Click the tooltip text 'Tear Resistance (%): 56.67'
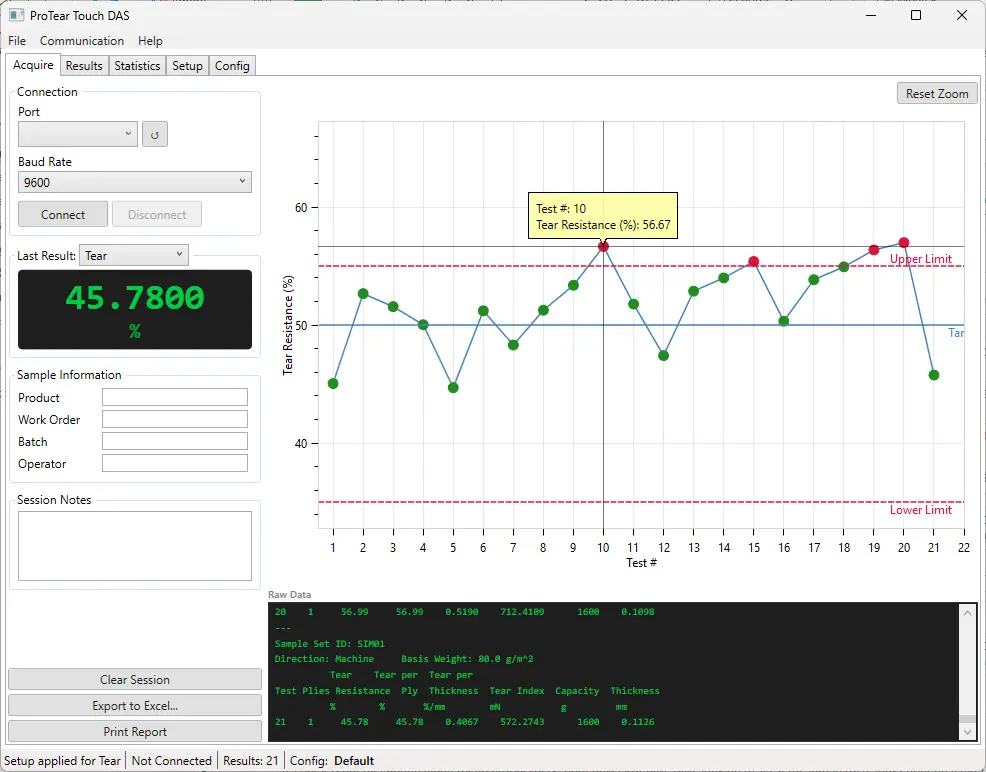 click(603, 225)
